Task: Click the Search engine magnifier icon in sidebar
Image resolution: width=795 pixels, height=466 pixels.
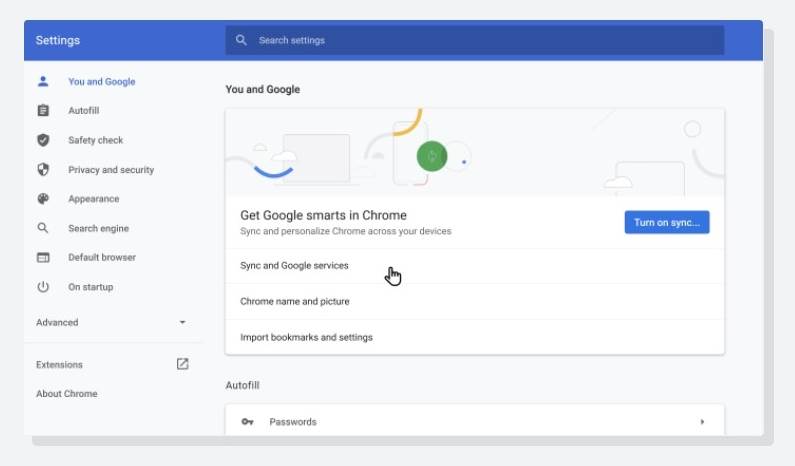Action: (43, 228)
